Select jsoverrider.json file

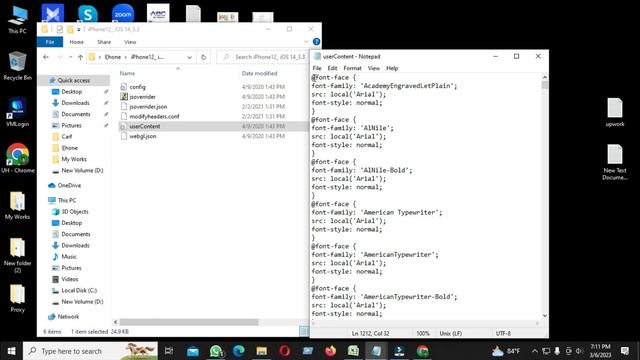pyautogui.click(x=148, y=107)
